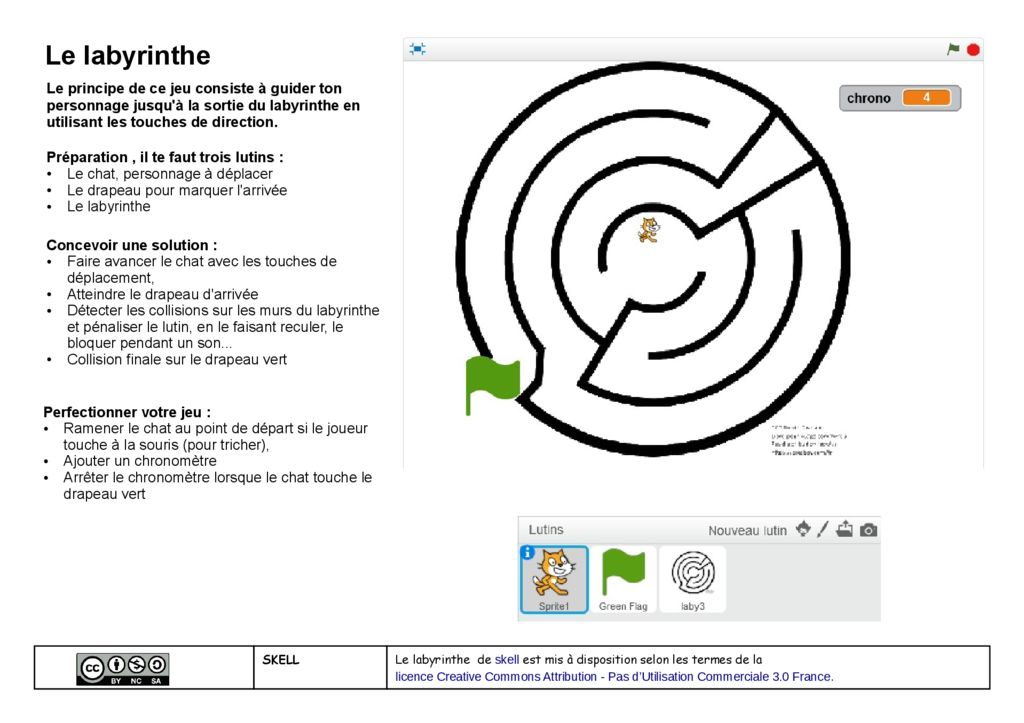1024x723 pixels.
Task: Toggle fullscreen stage mode icon
Action: tap(417, 49)
